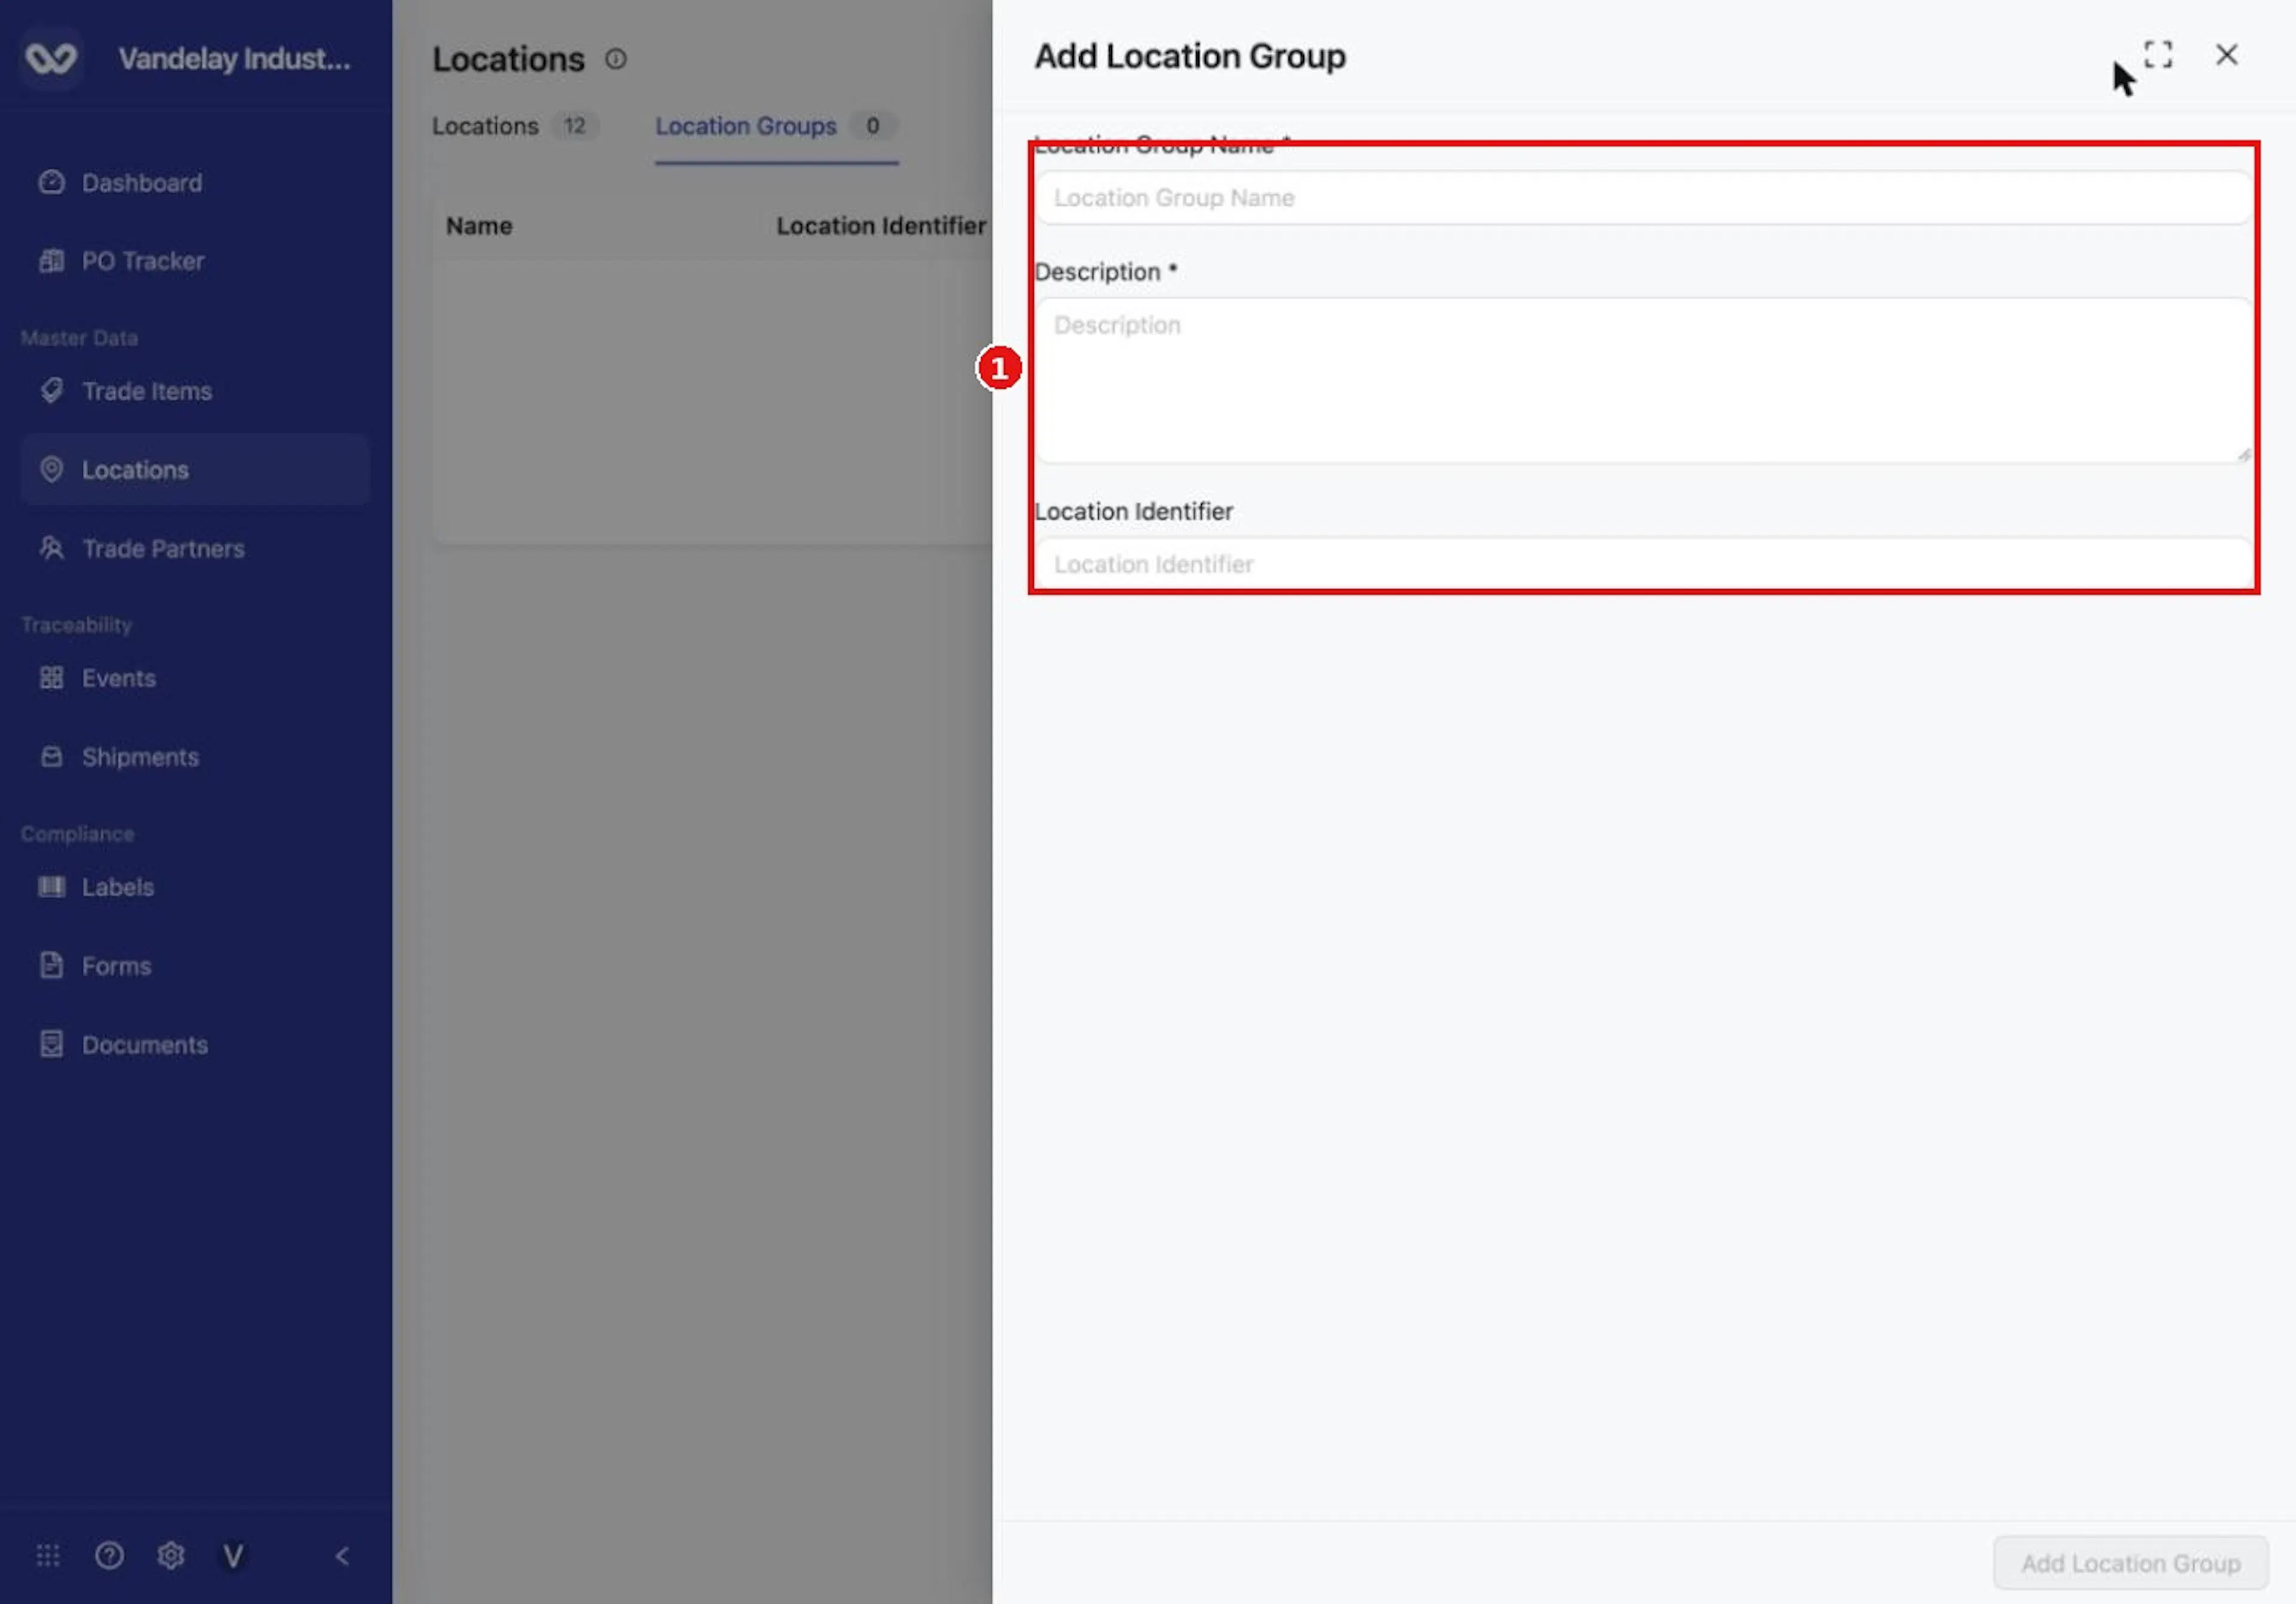Switch to the Locations tab
This screenshot has height=1604, width=2296.
click(x=515, y=126)
